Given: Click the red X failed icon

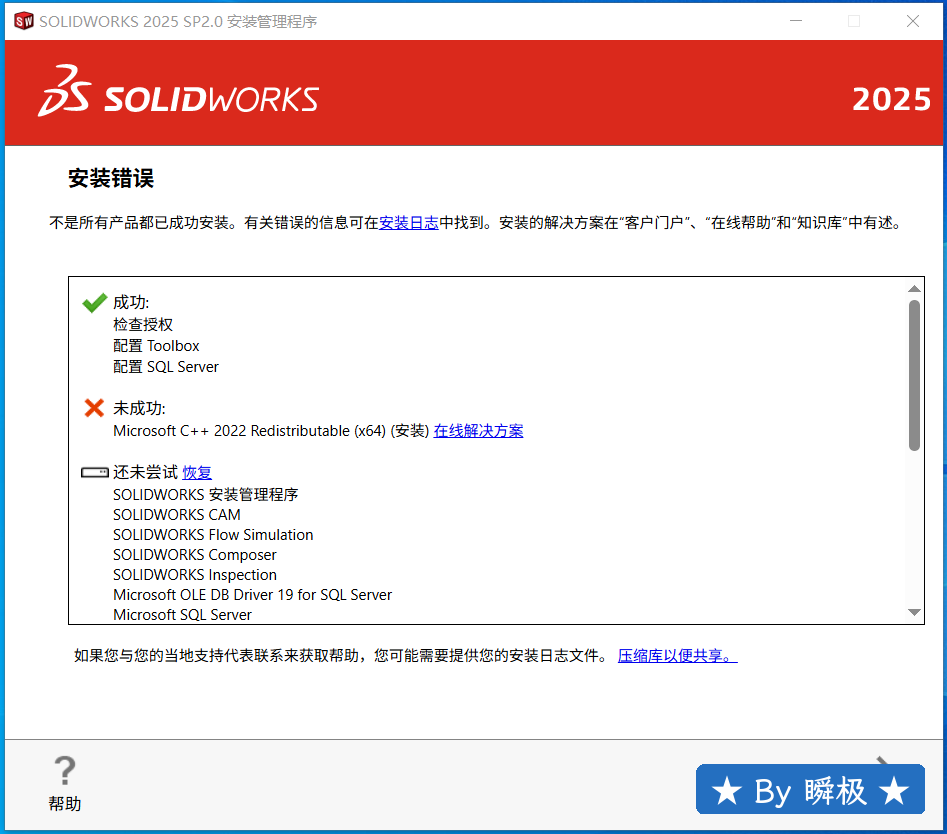Looking at the screenshot, I should (94, 408).
